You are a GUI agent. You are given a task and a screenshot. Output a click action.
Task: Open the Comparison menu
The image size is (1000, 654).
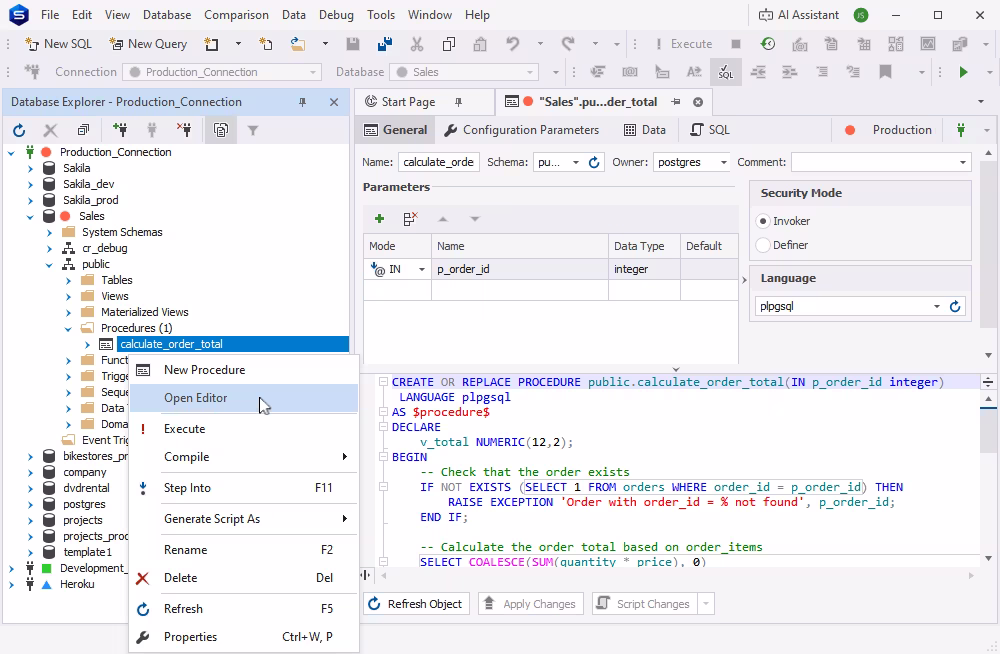(x=236, y=15)
